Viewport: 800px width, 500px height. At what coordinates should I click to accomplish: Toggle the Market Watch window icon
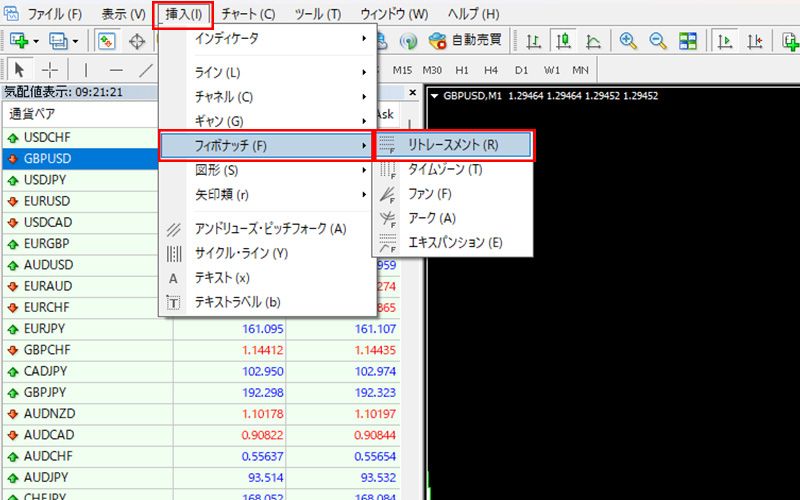(x=107, y=41)
